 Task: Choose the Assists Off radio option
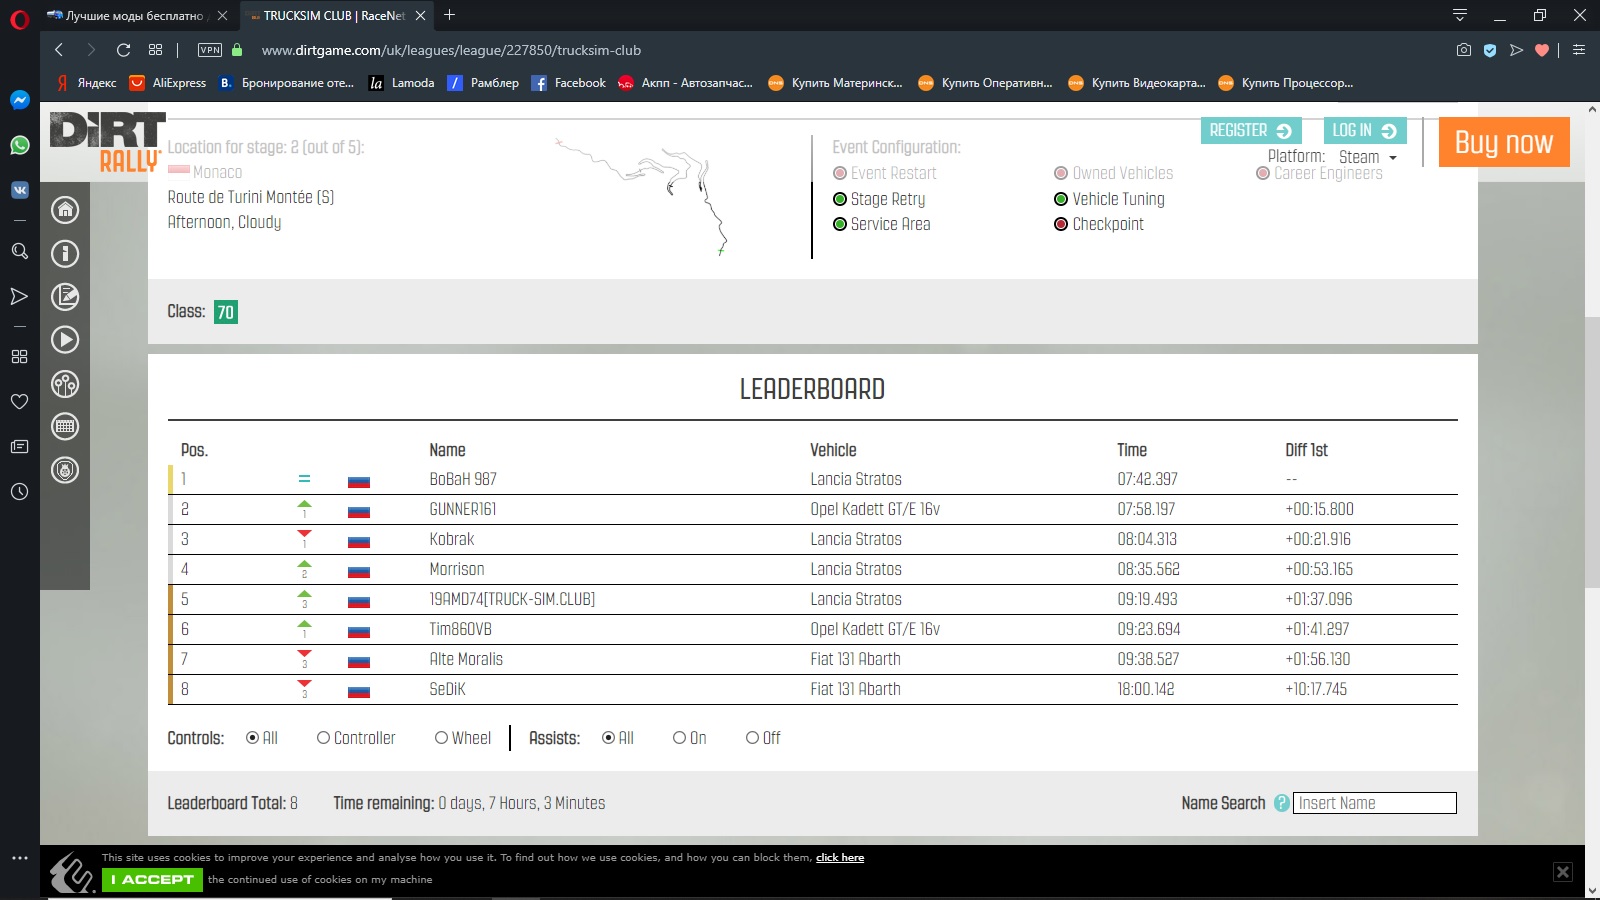pos(752,738)
